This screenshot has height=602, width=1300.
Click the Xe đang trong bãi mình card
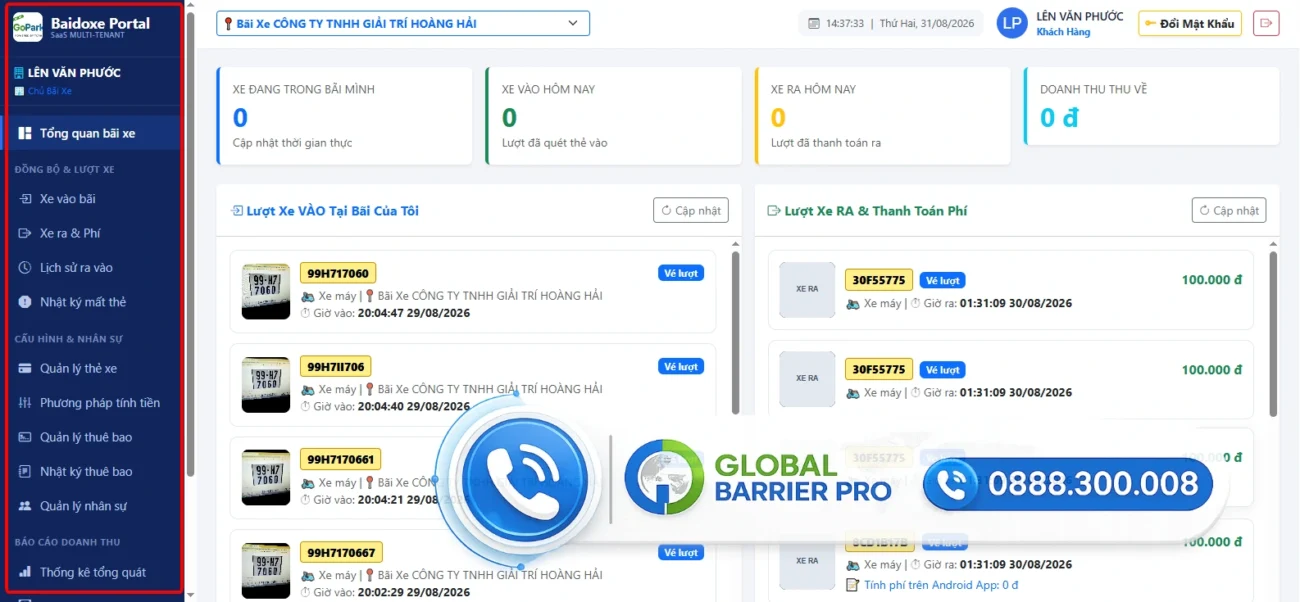(x=344, y=116)
